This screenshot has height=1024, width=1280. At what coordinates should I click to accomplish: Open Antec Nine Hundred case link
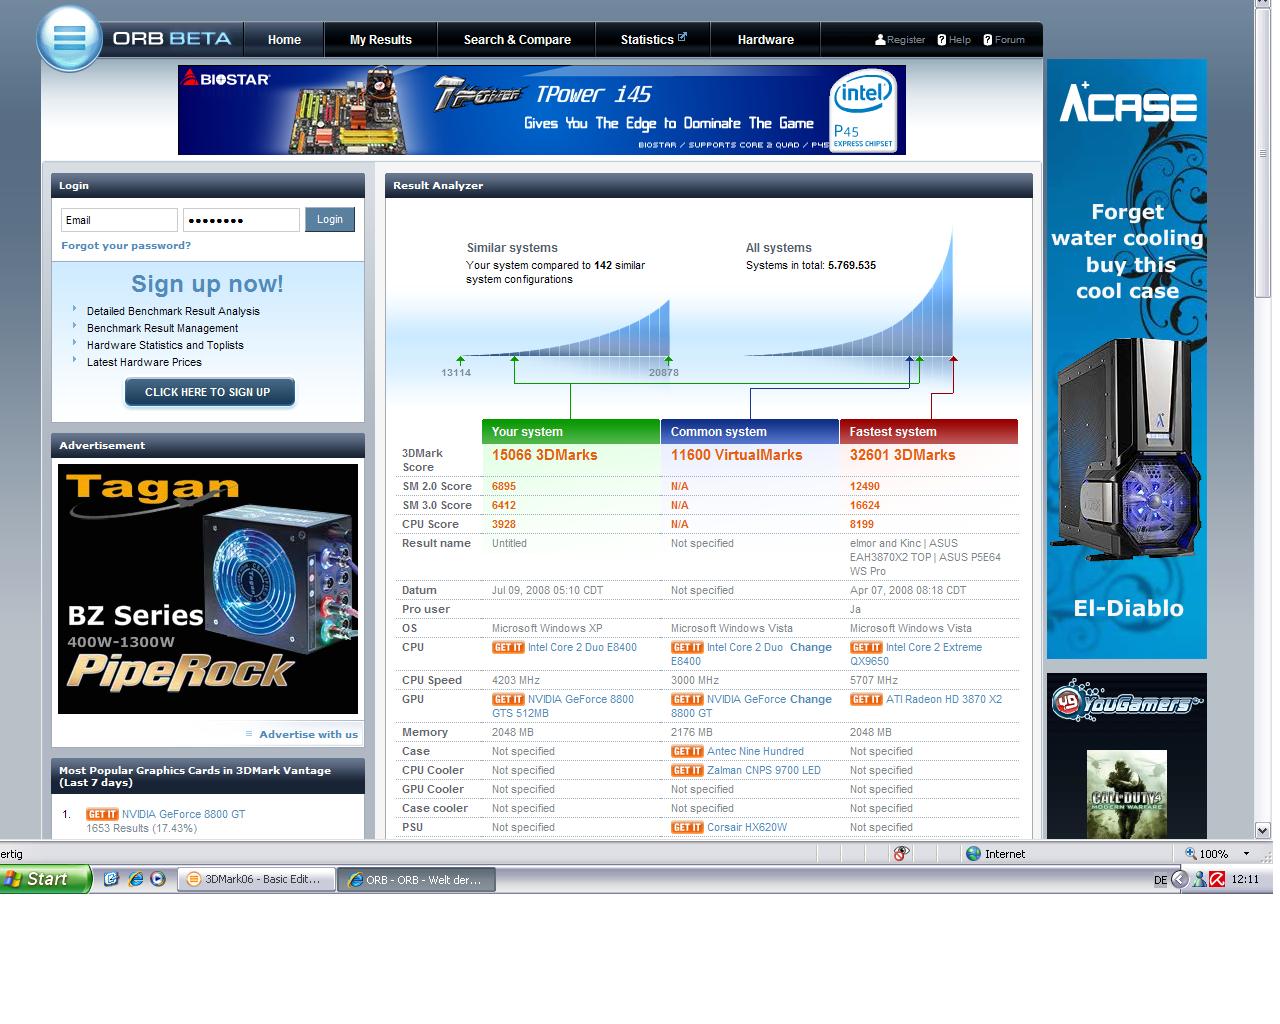pyautogui.click(x=755, y=751)
